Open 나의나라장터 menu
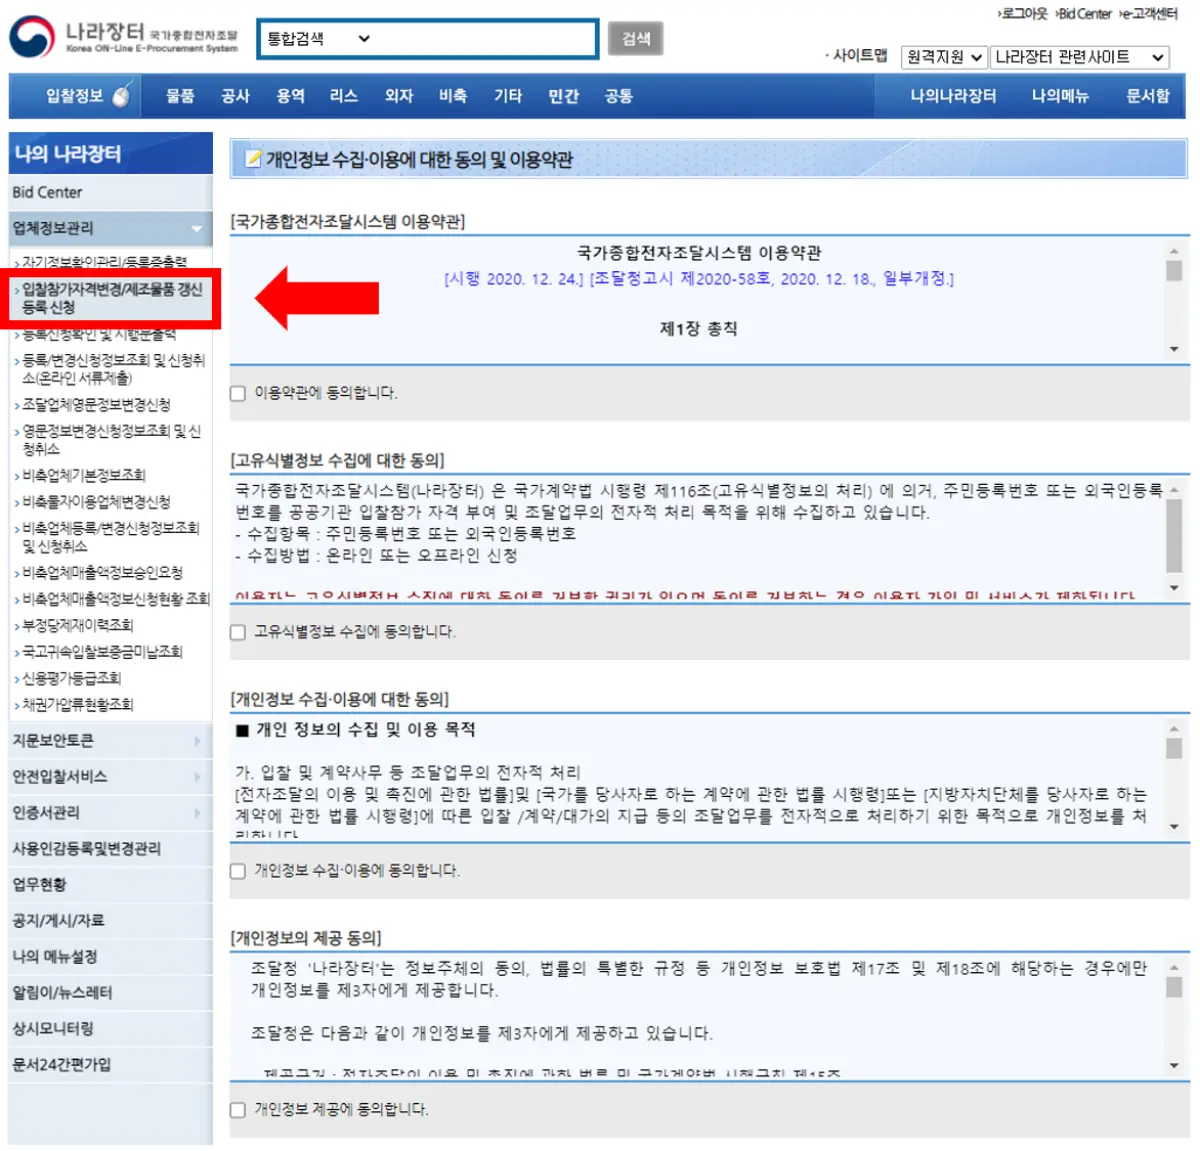 click(x=953, y=96)
